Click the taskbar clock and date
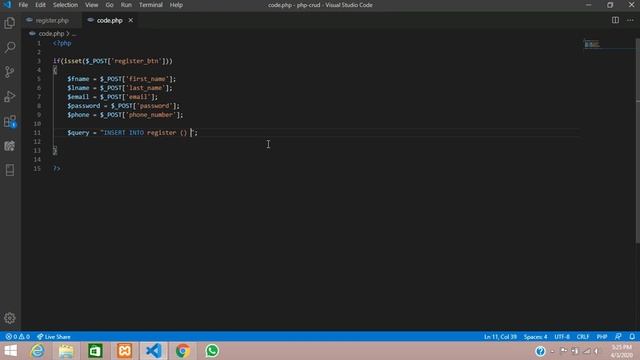640x360 pixels. (x=622, y=351)
